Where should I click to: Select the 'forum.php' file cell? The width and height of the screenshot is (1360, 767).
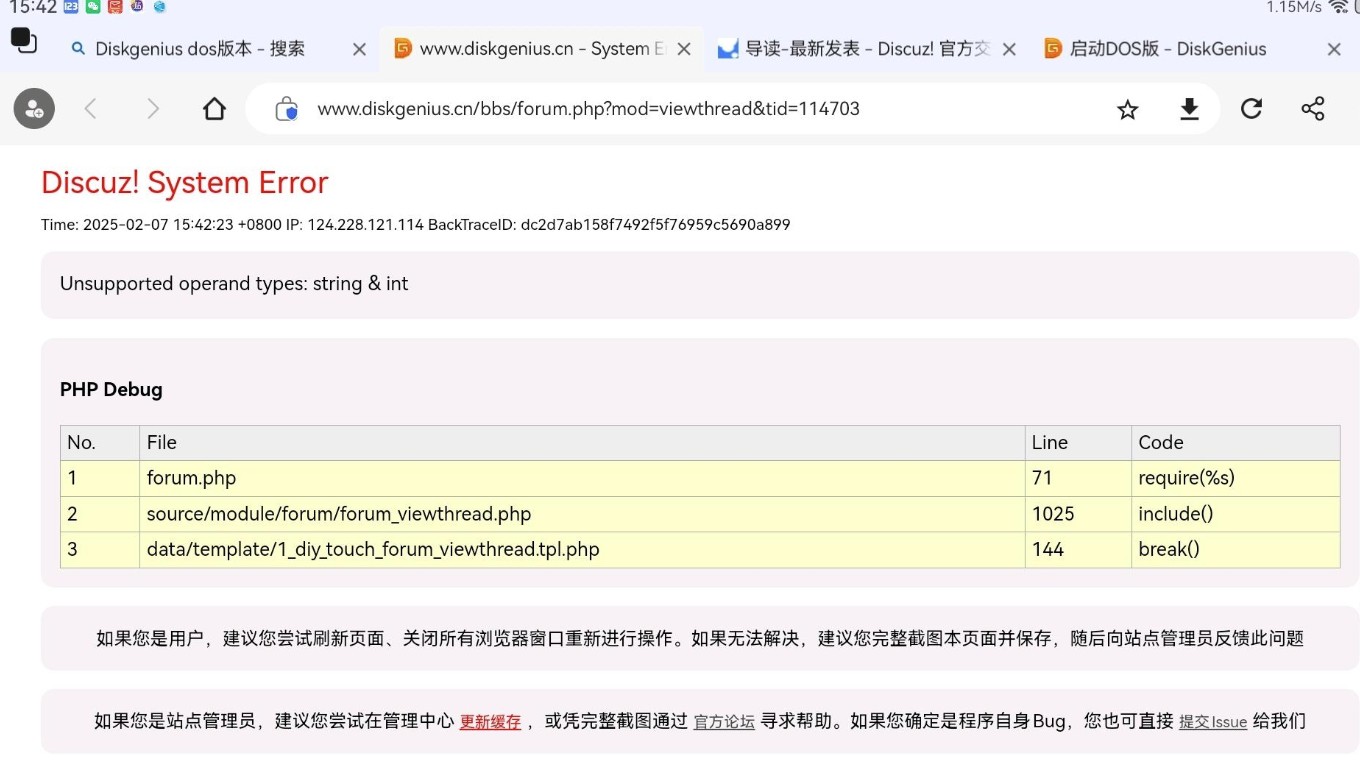(x=582, y=478)
